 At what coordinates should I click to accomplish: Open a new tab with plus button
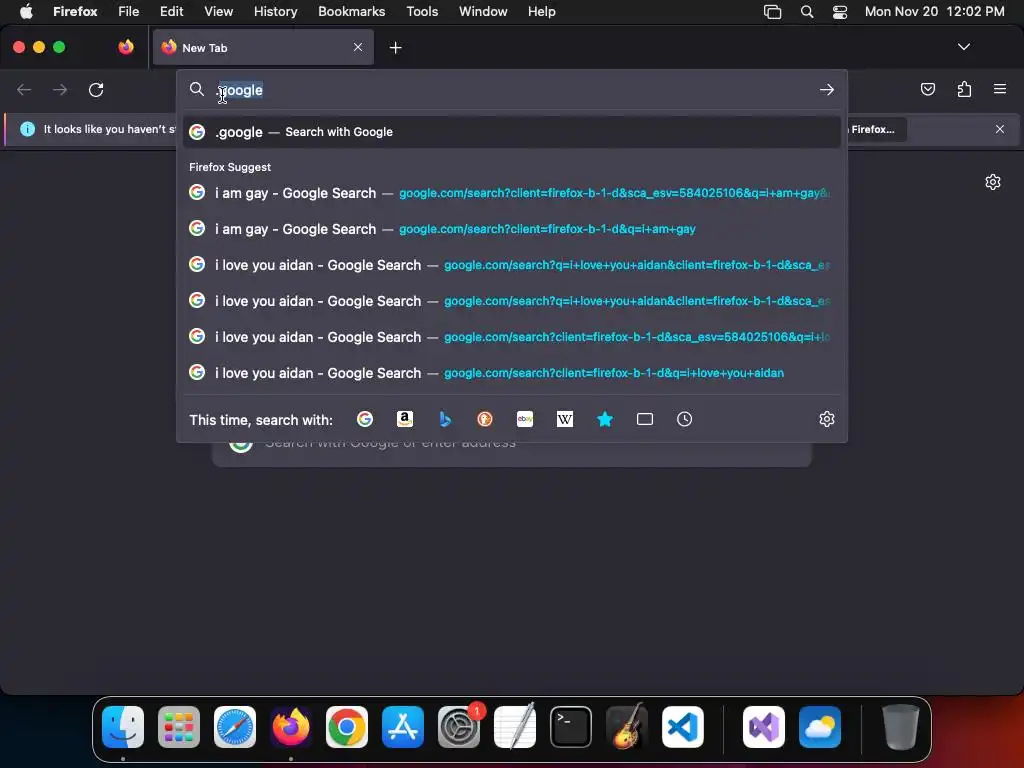point(395,48)
